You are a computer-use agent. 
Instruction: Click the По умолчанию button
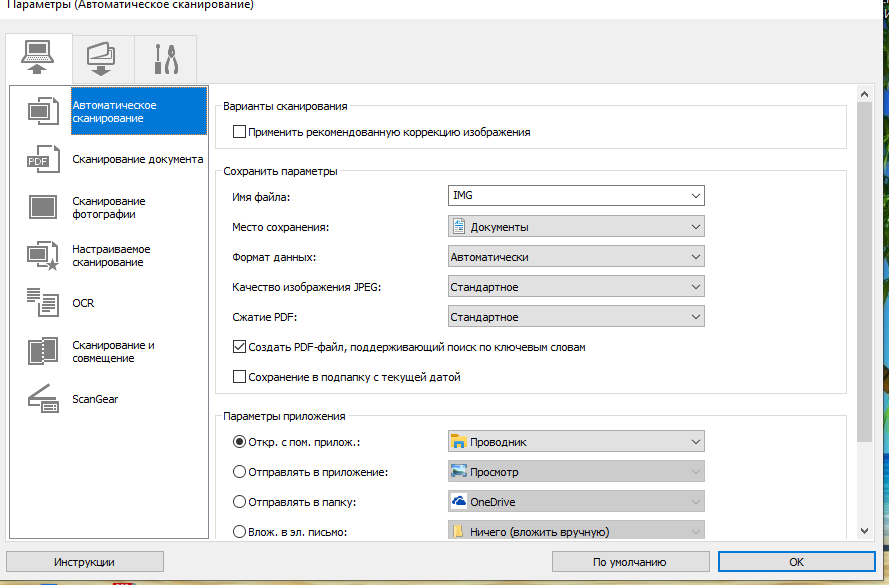630,562
